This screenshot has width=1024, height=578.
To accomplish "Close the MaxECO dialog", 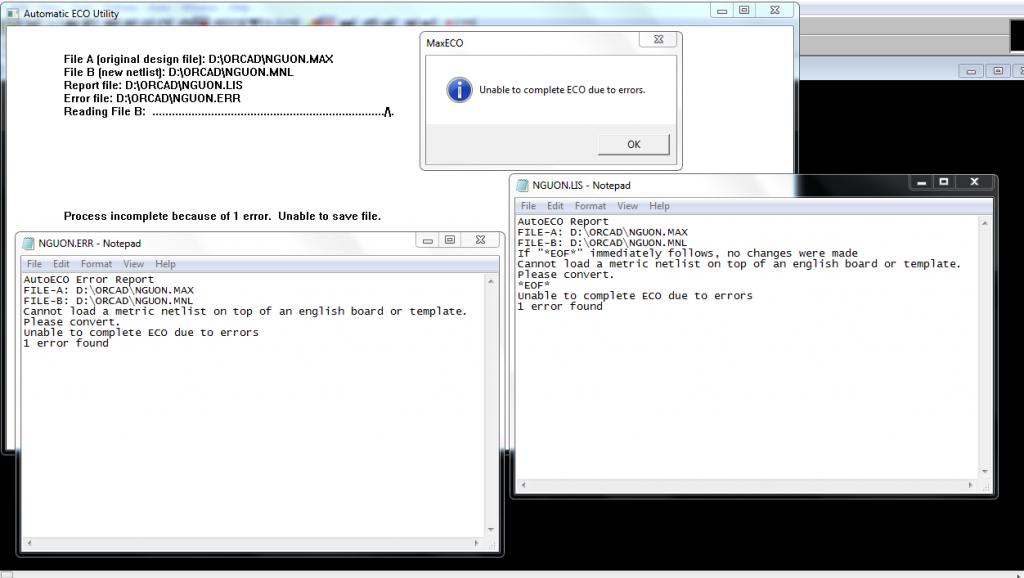I will click(x=658, y=39).
